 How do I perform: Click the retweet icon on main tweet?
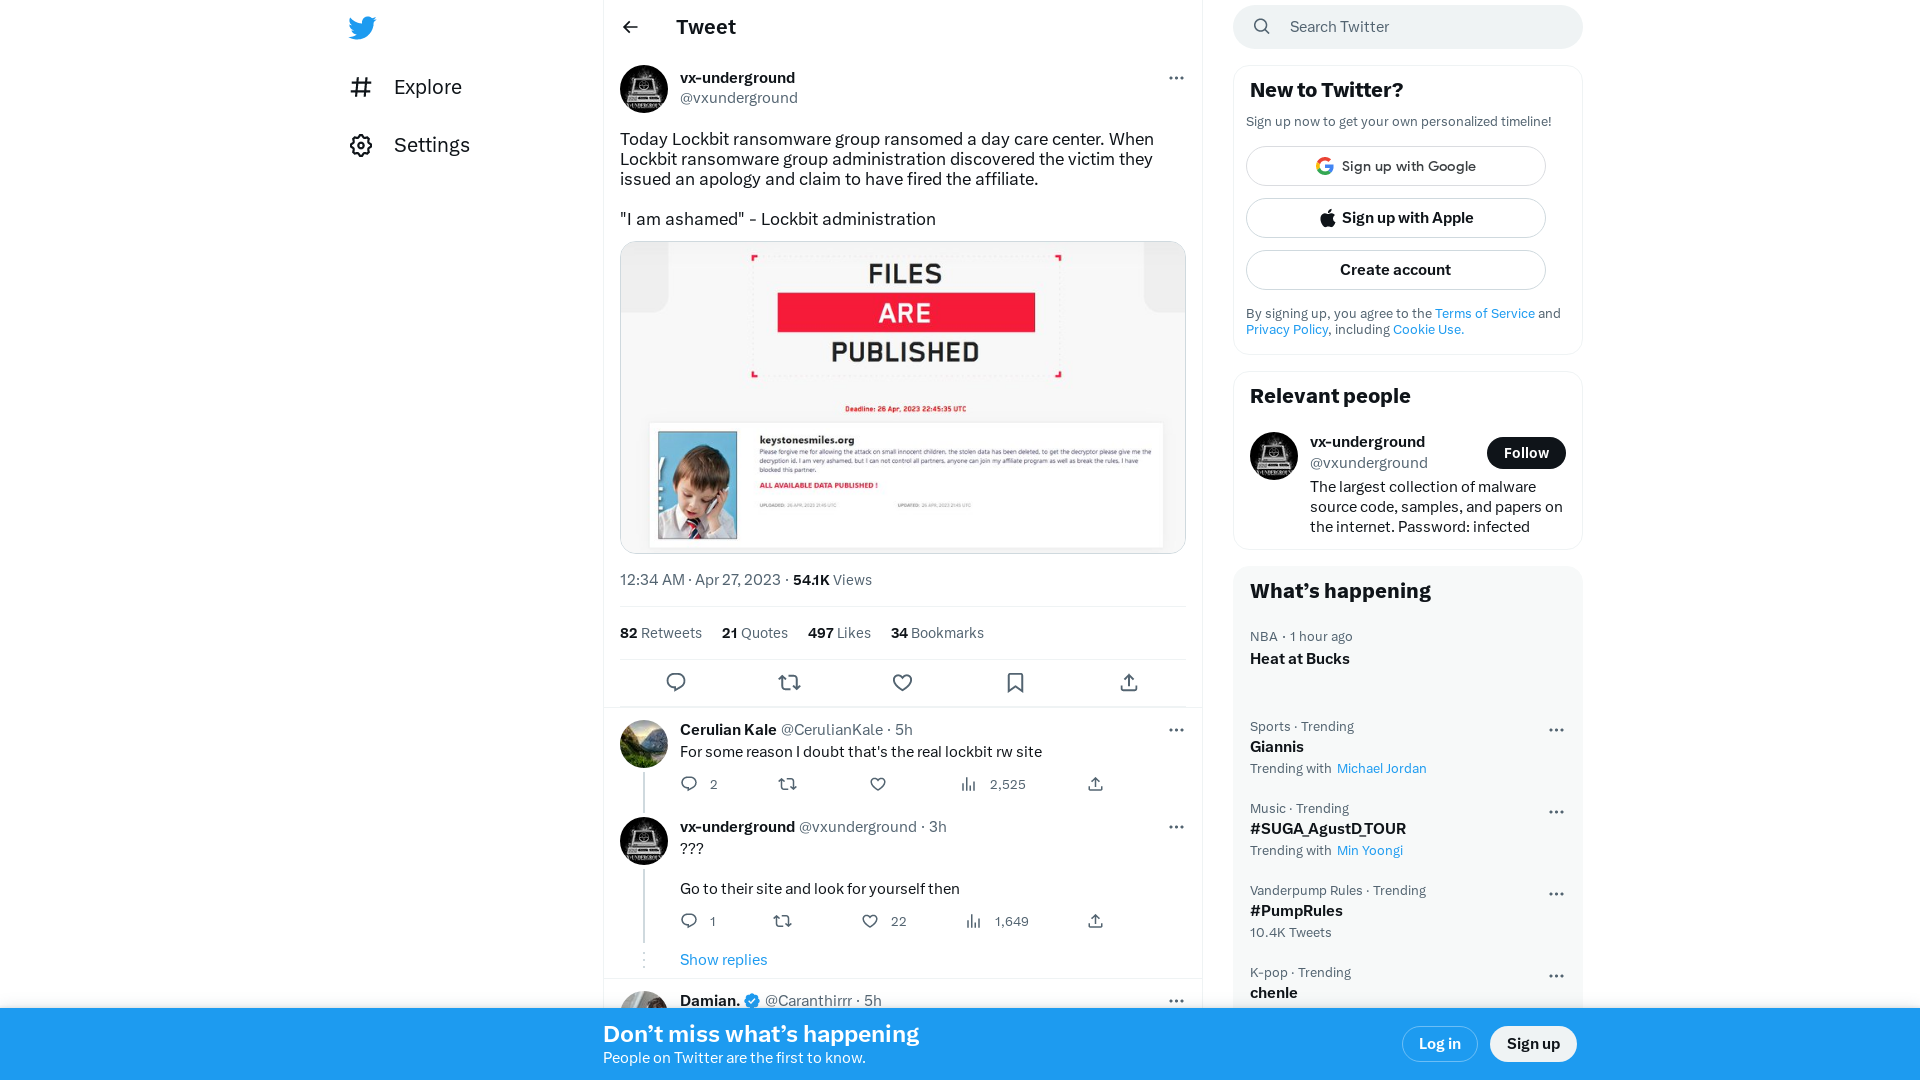click(x=789, y=683)
